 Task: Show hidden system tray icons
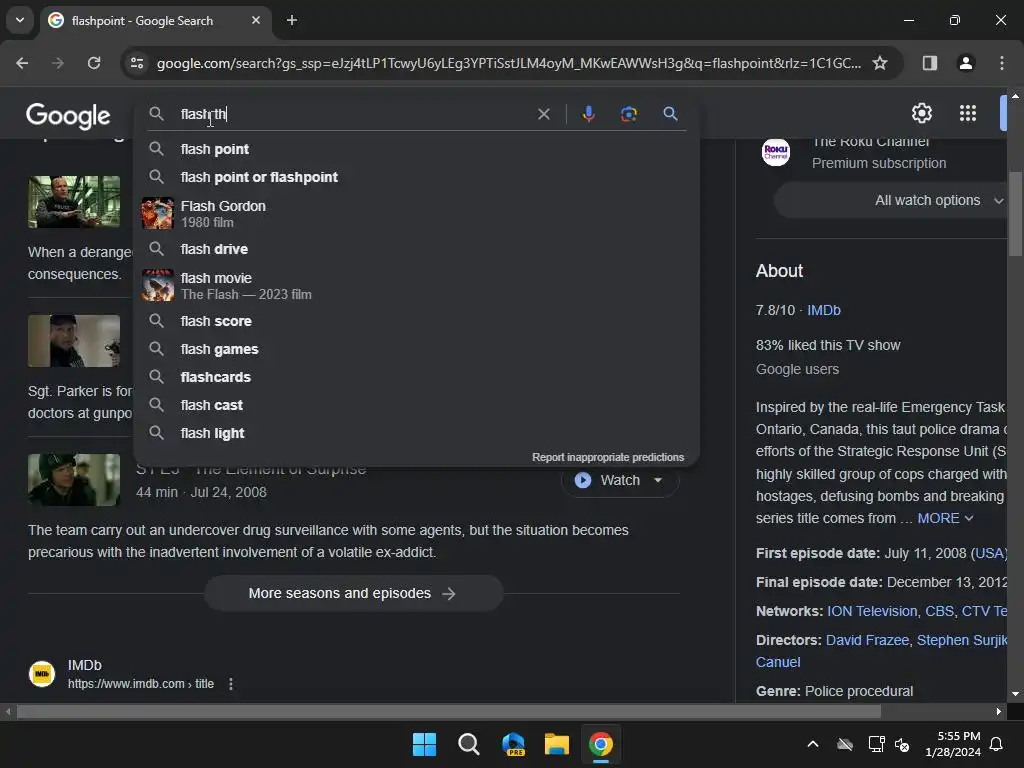[813, 744]
